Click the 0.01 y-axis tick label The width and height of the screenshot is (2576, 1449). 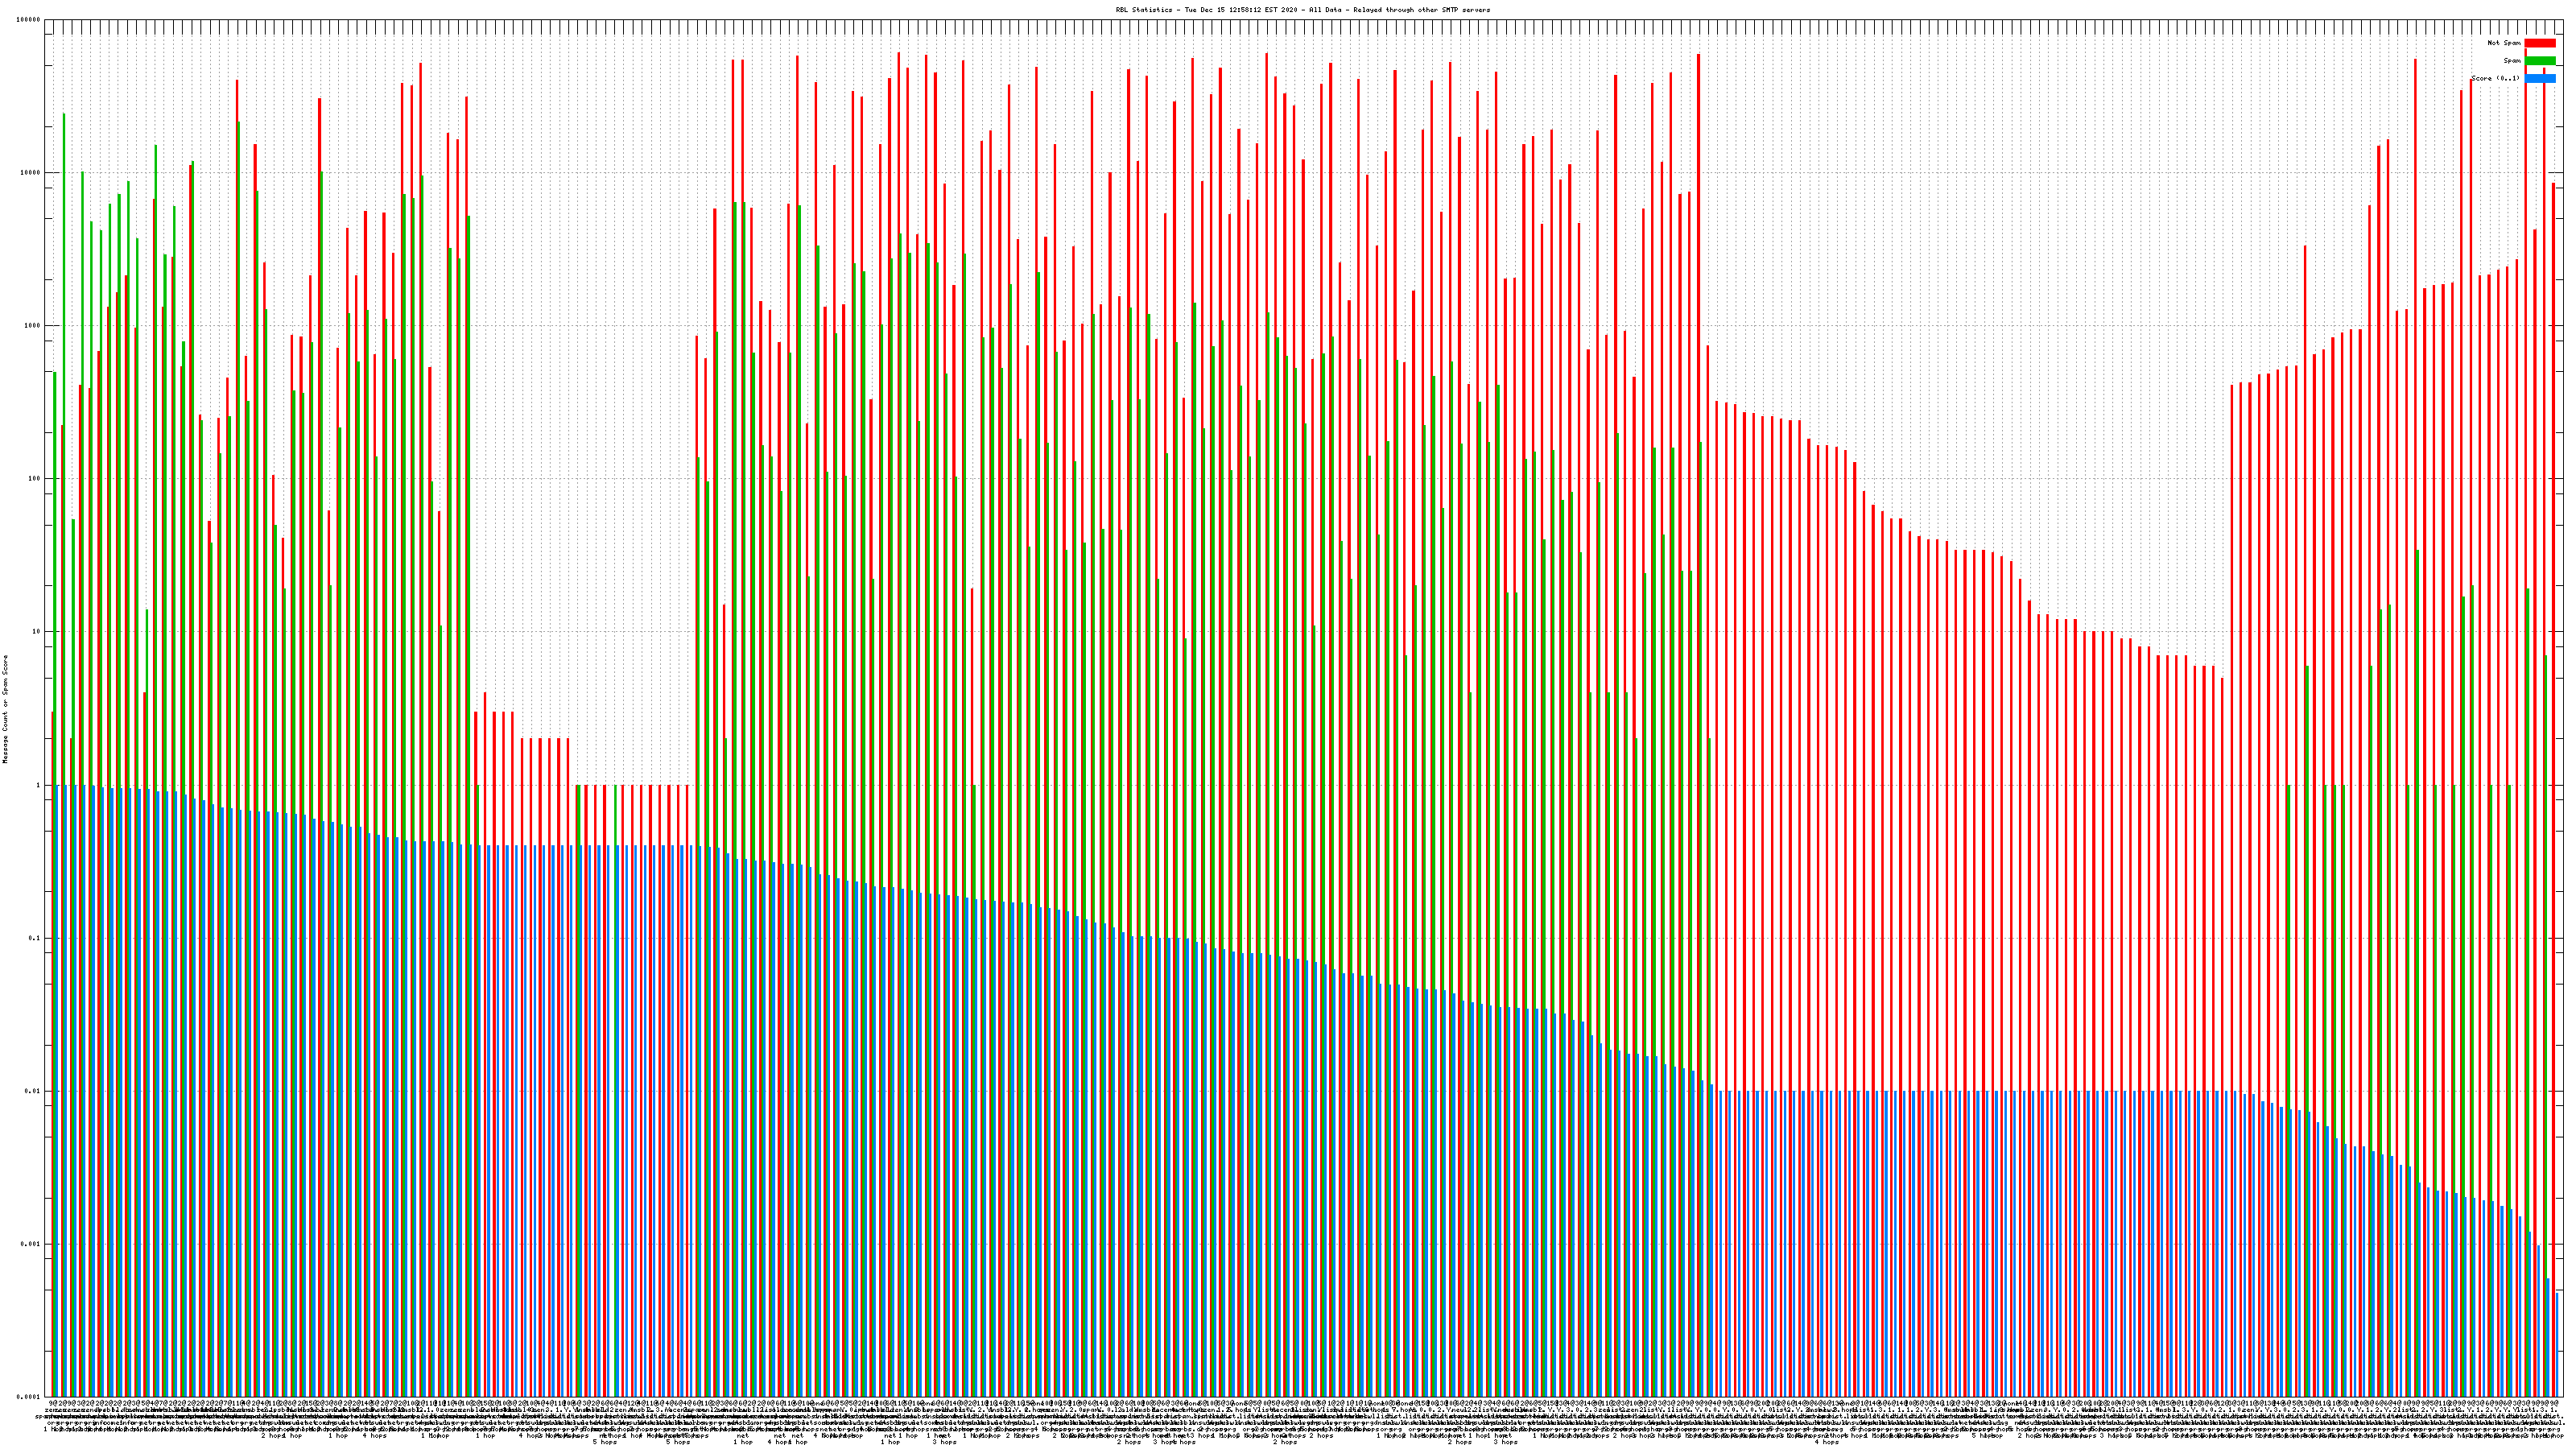click(x=34, y=1091)
